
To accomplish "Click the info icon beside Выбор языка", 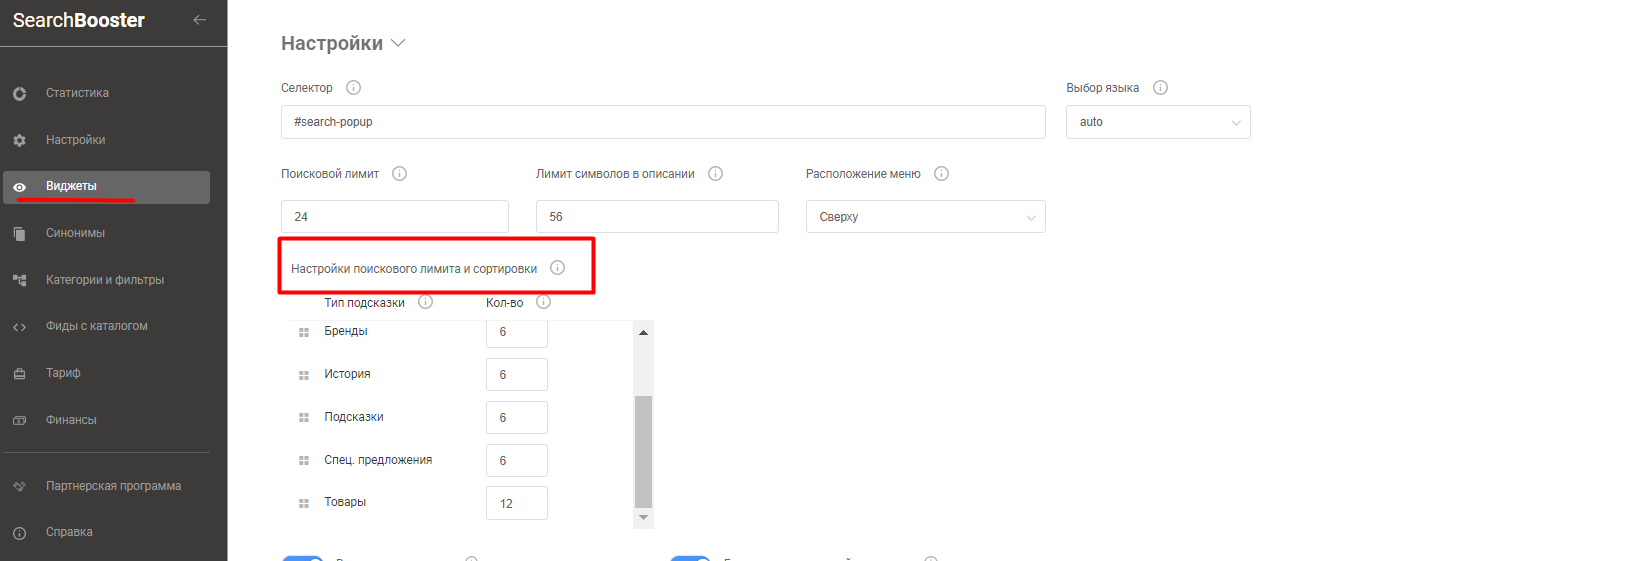I will (x=1160, y=88).
